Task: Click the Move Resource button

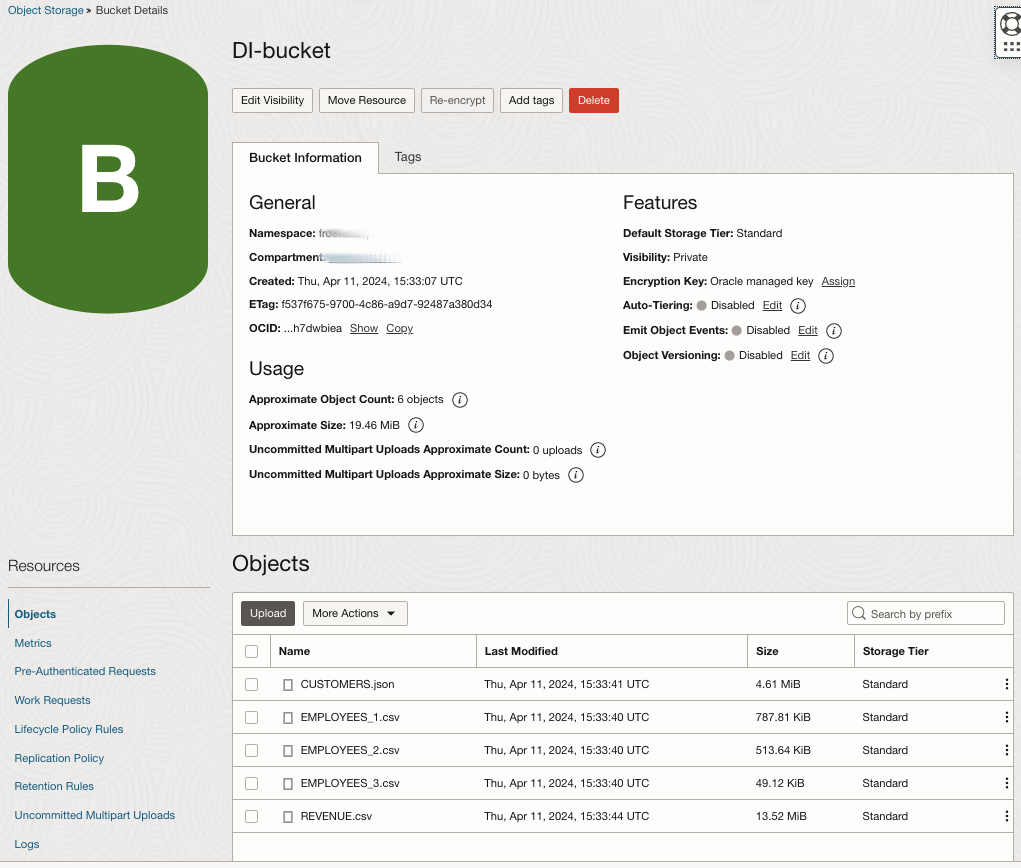Action: (x=367, y=100)
